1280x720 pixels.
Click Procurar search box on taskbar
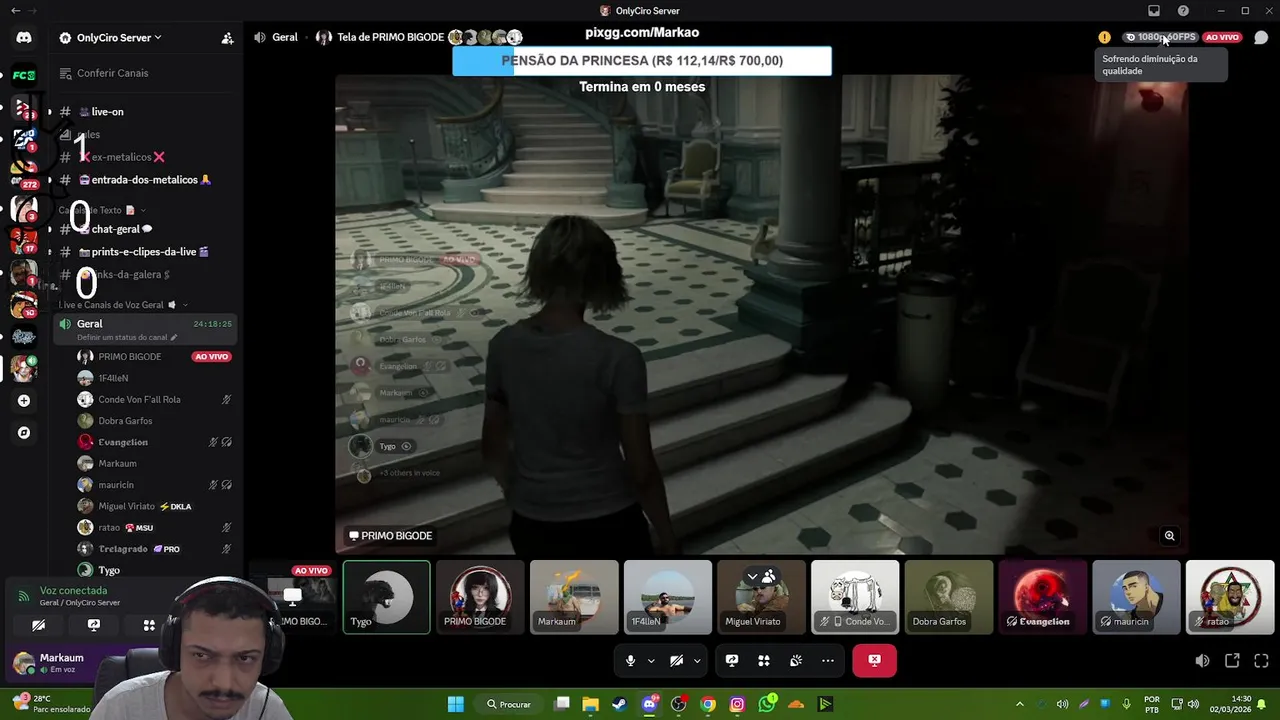pyautogui.click(x=509, y=704)
